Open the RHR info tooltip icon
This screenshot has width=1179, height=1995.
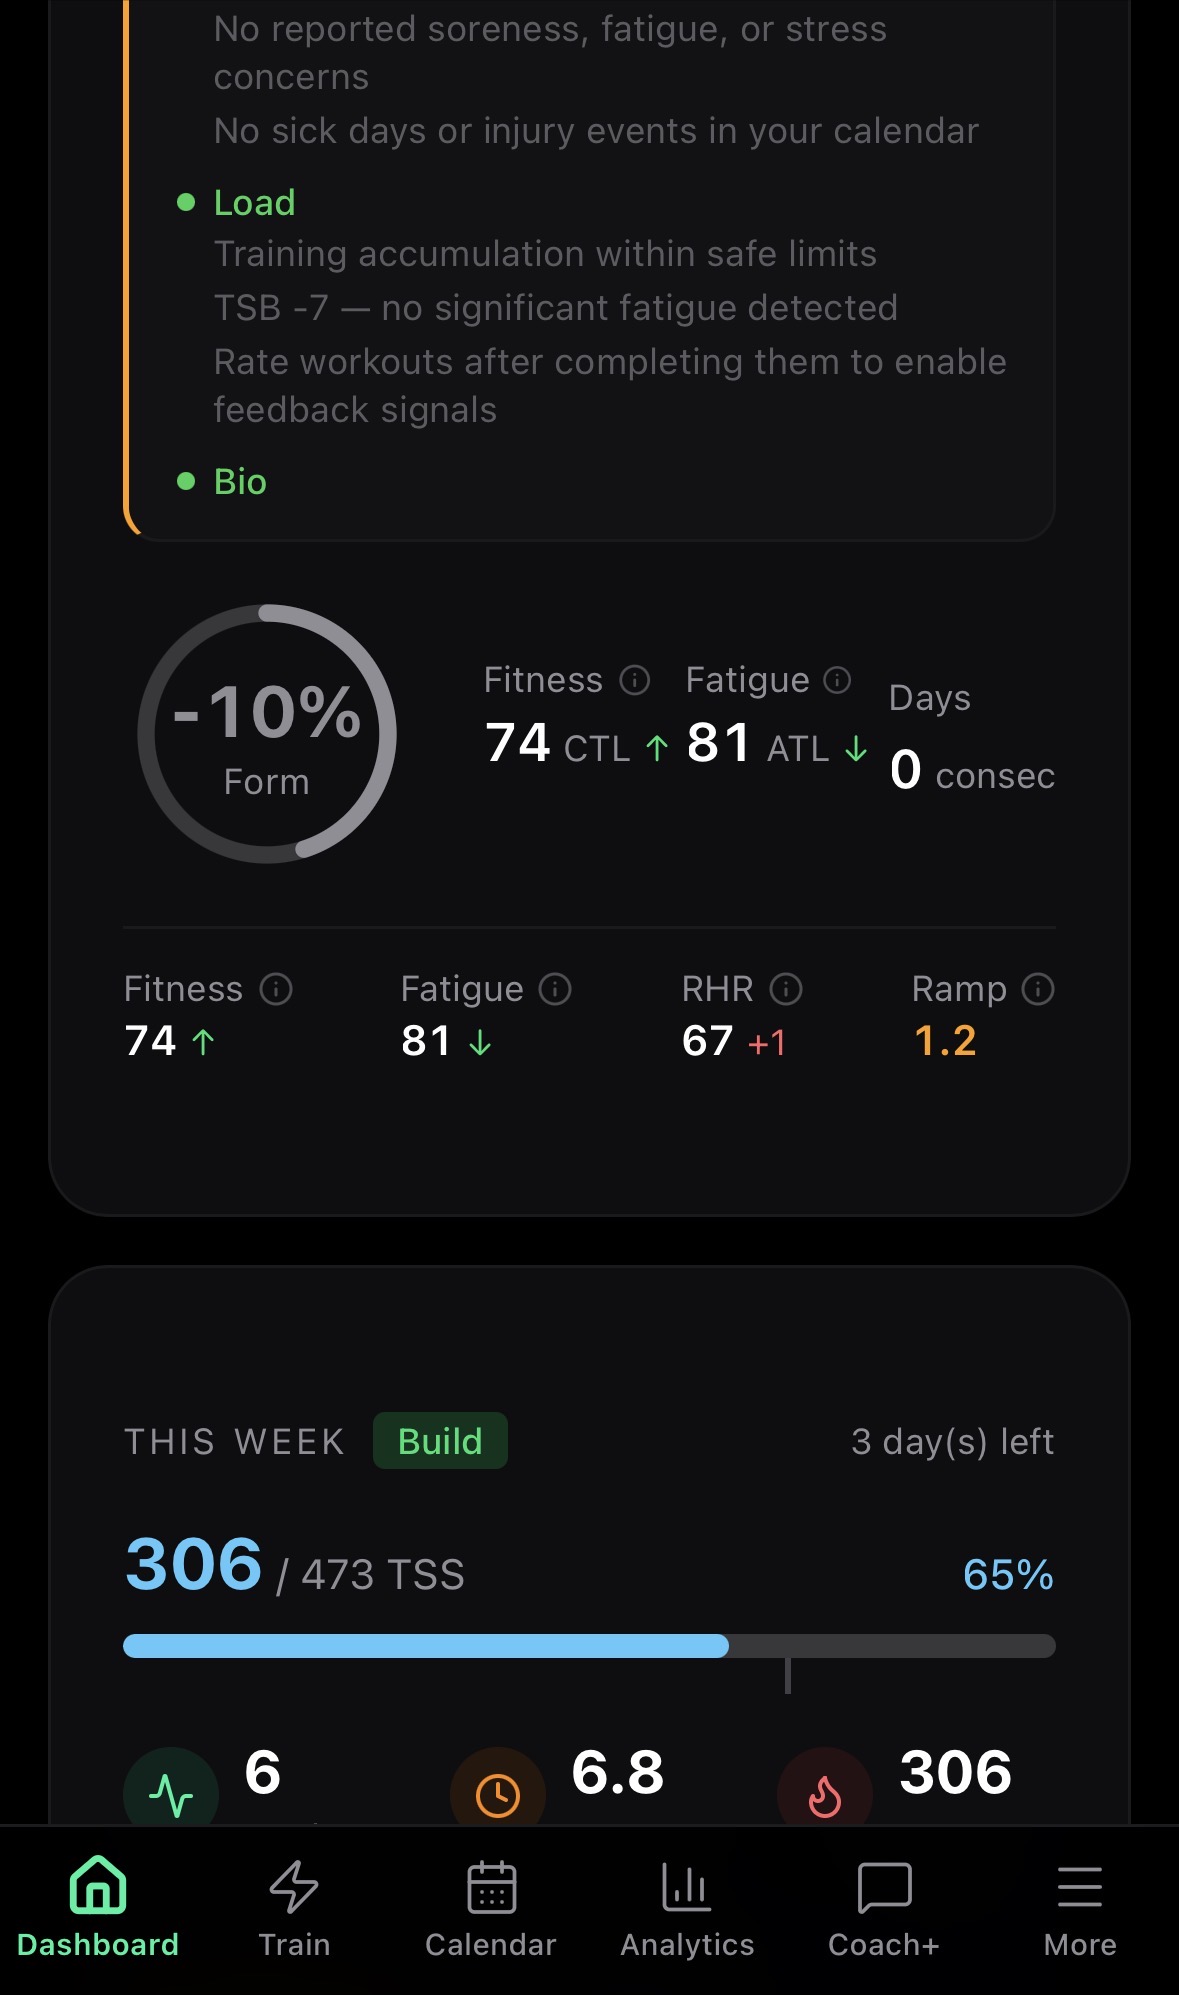(x=786, y=989)
